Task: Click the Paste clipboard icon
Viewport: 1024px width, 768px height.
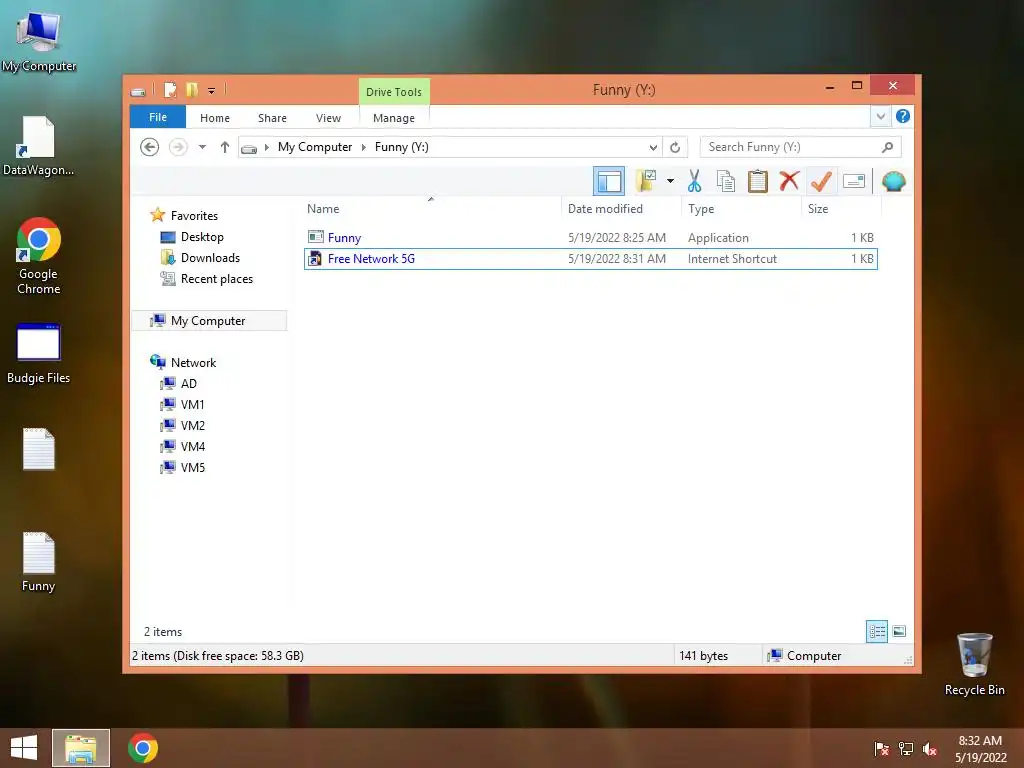Action: pyautogui.click(x=758, y=181)
